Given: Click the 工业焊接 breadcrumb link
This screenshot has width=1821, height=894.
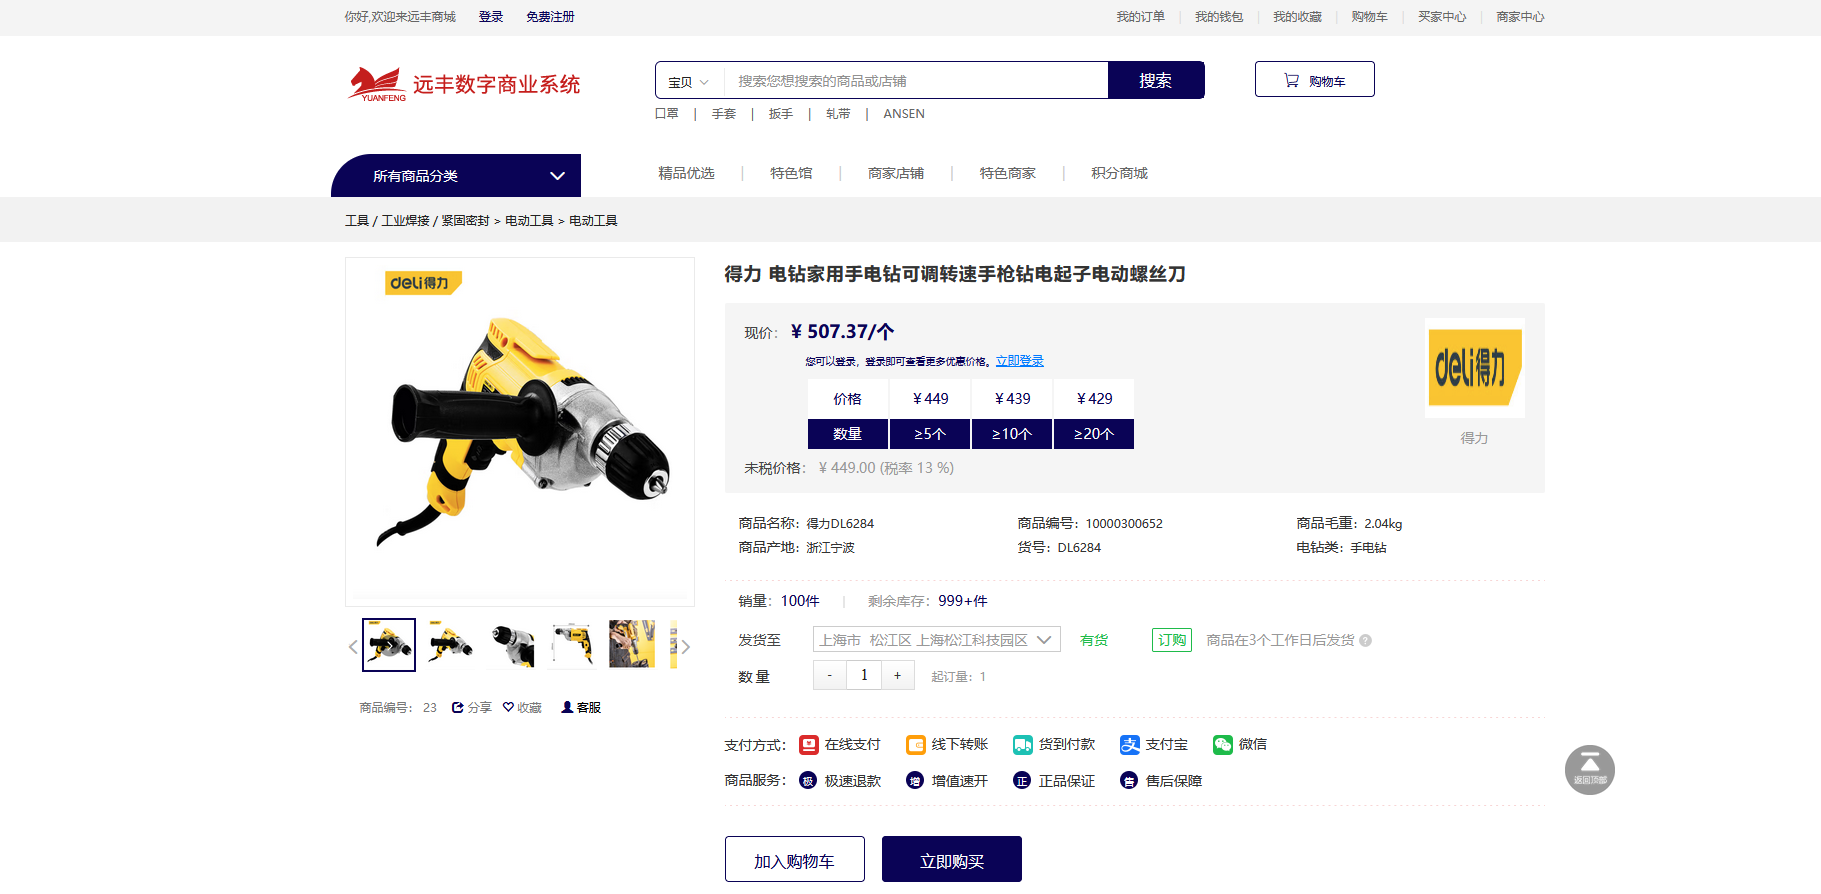Looking at the screenshot, I should (x=405, y=221).
